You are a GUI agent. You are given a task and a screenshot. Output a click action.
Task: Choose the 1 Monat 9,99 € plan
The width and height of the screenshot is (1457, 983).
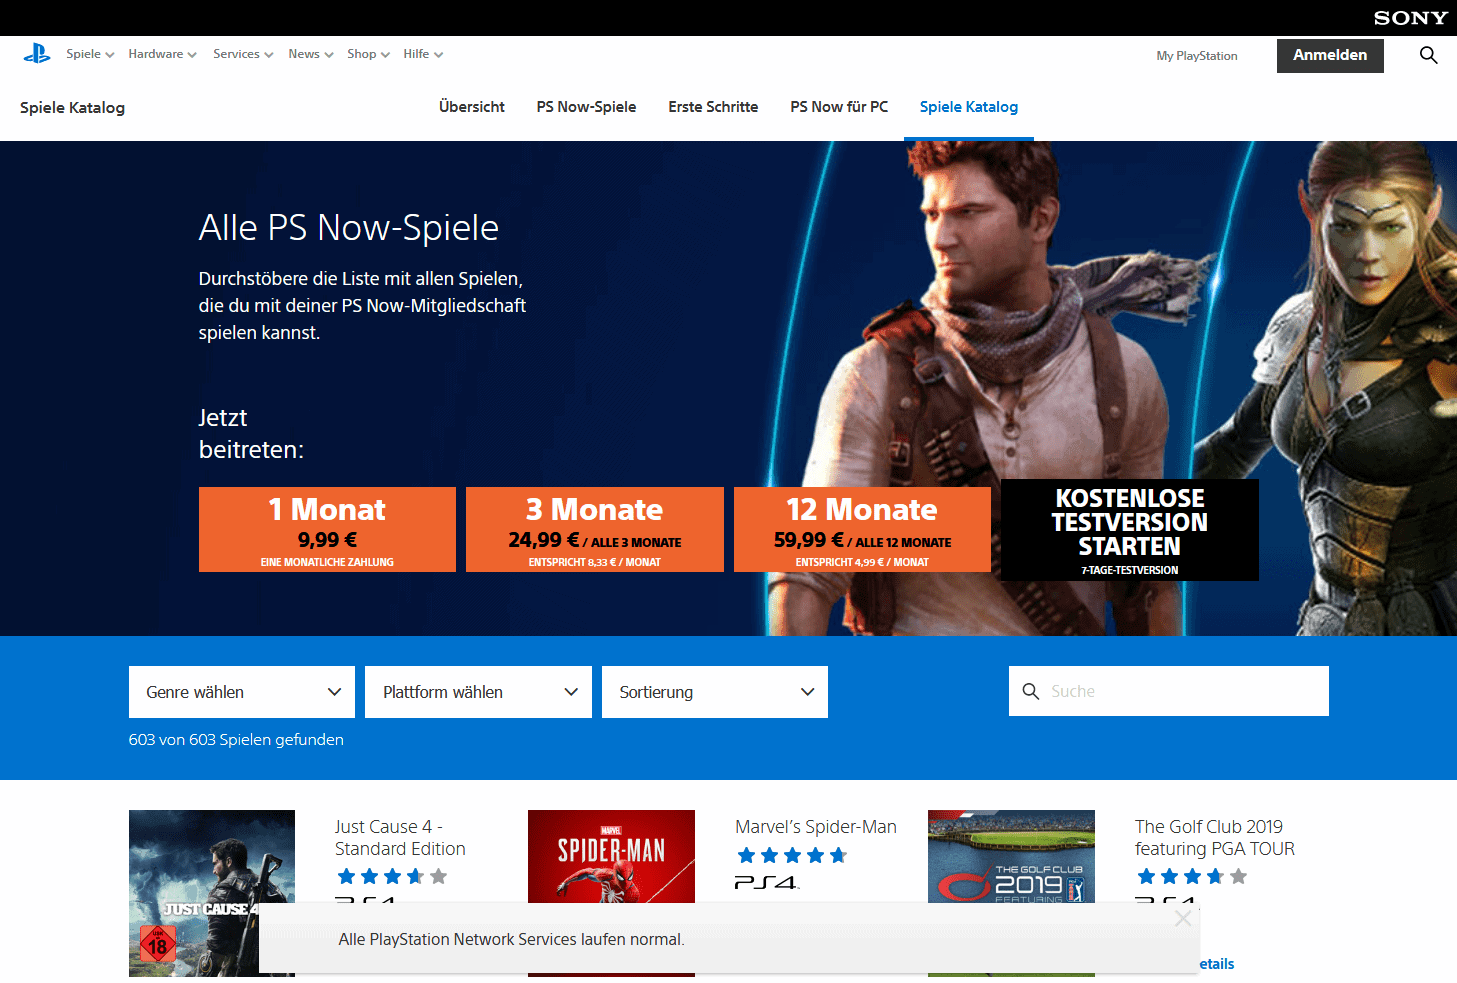327,530
